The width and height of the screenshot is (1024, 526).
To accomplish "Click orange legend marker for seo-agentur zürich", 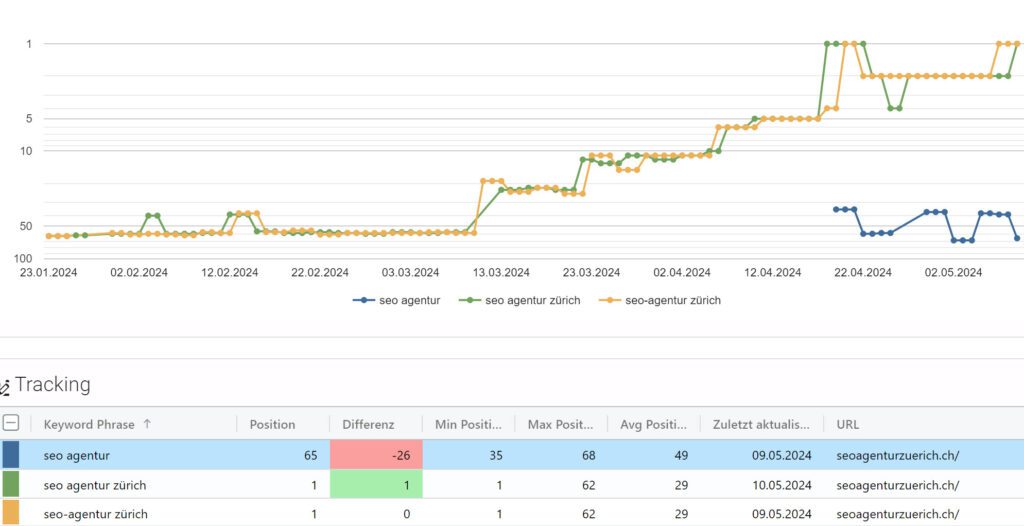I will 610,300.
